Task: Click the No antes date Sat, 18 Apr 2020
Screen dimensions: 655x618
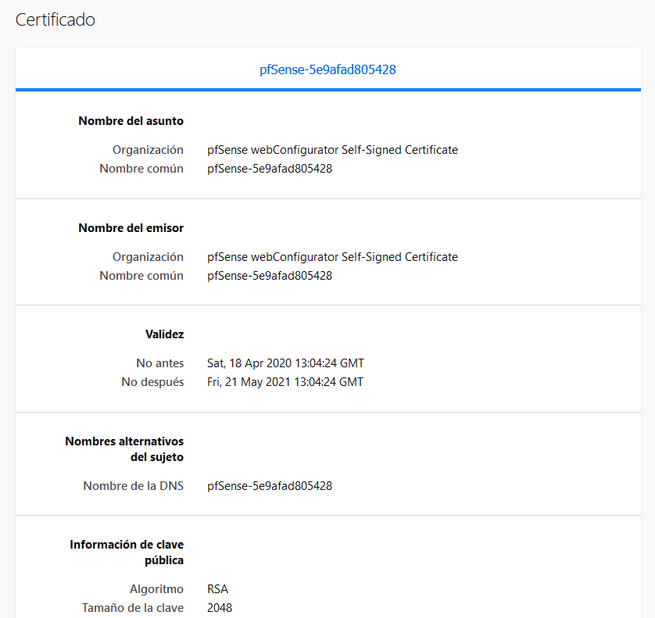Action: pyautogui.click(x=286, y=363)
